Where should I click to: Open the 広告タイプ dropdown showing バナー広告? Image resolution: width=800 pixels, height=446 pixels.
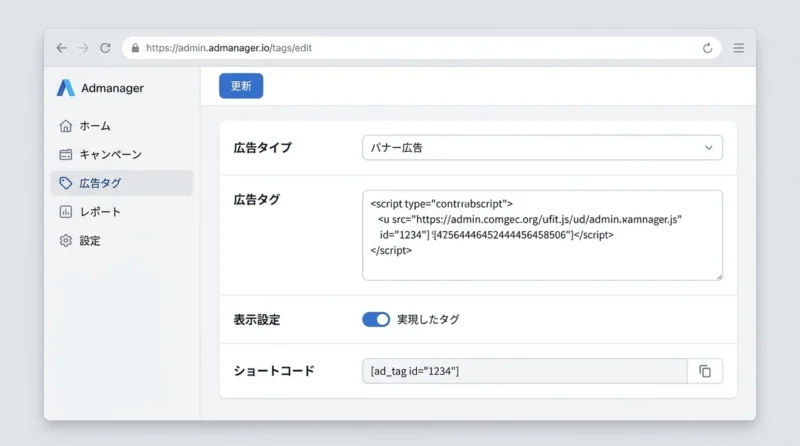point(542,147)
